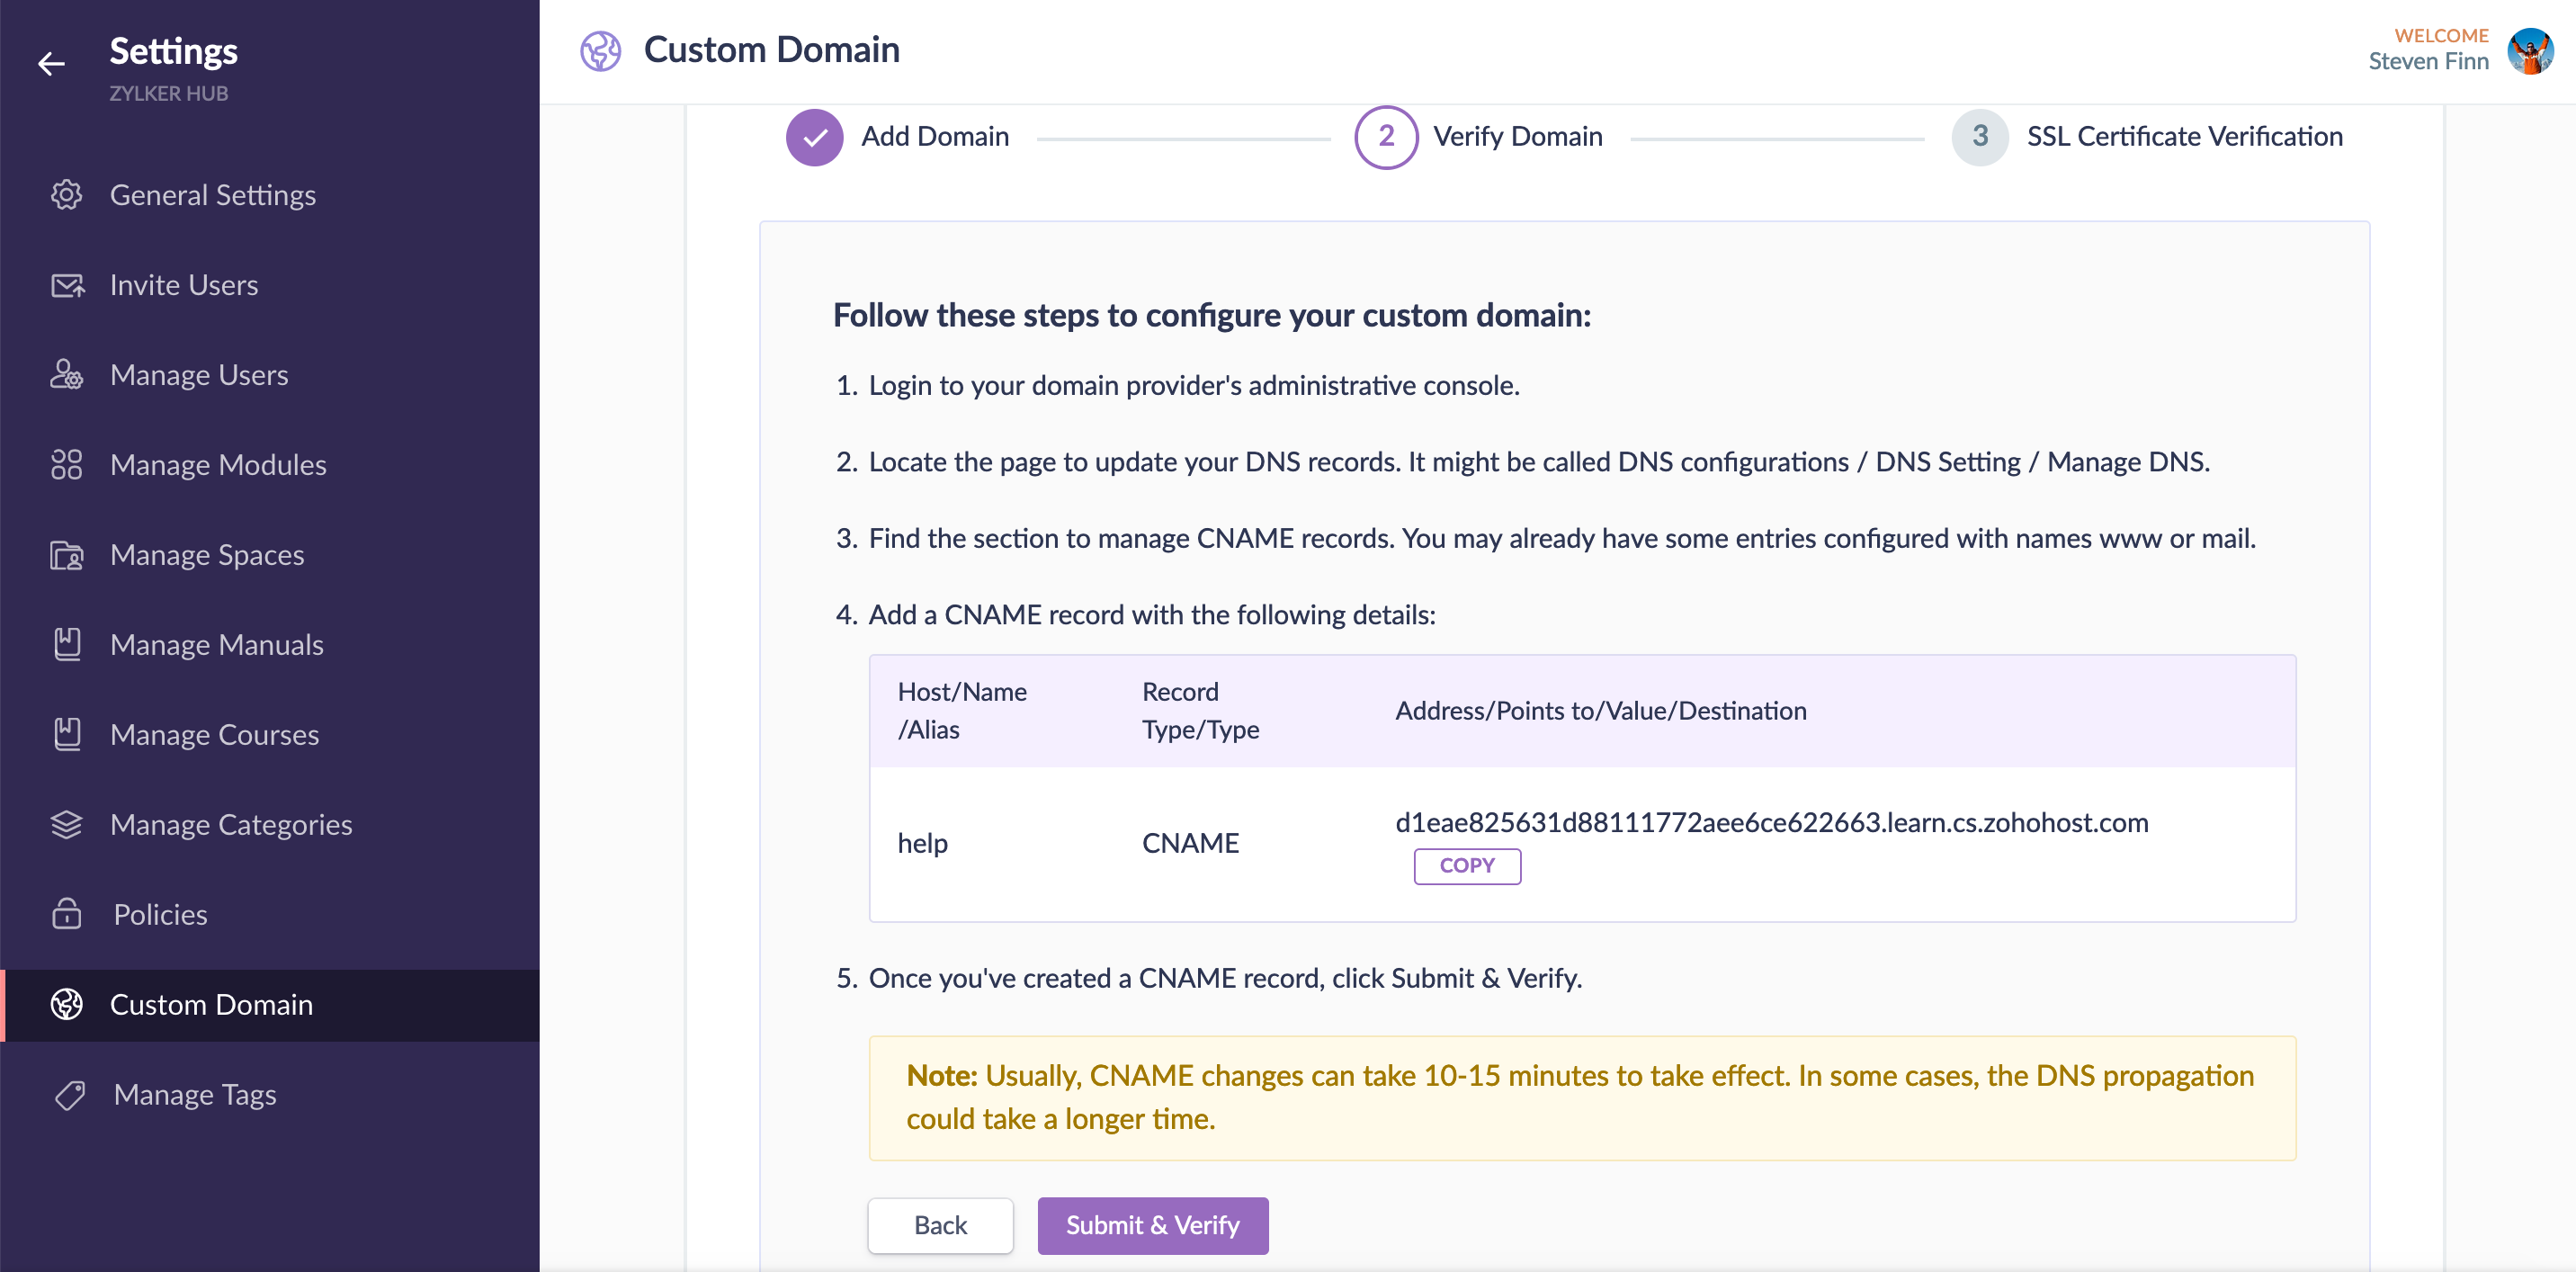This screenshot has width=2576, height=1272.
Task: Click the back arrow beside Settings
Action: pos(51,64)
